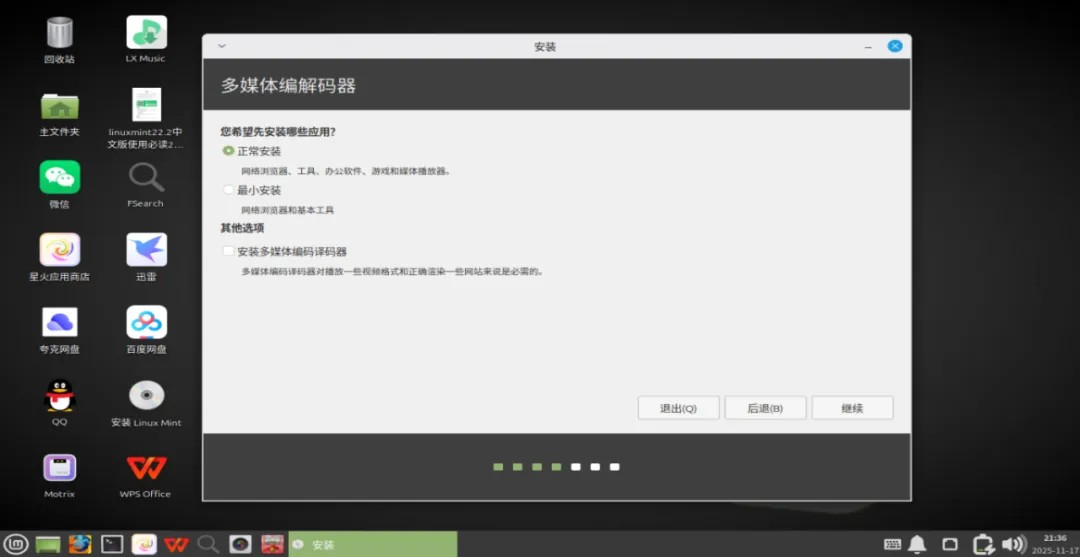Launch 迅雷 from the desktop
Viewport: 1080px width, 557px height.
click(146, 249)
